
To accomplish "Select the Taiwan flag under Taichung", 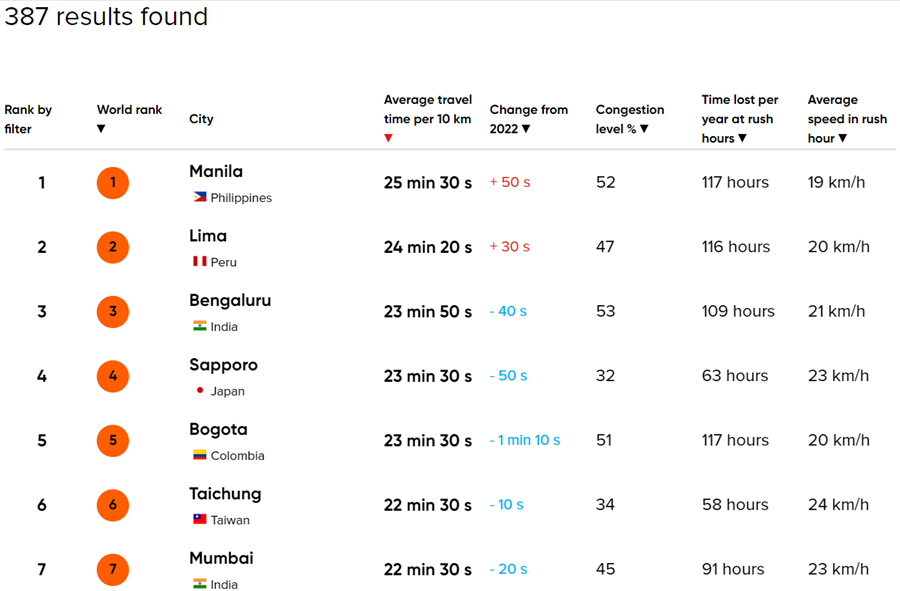I will (x=197, y=520).
